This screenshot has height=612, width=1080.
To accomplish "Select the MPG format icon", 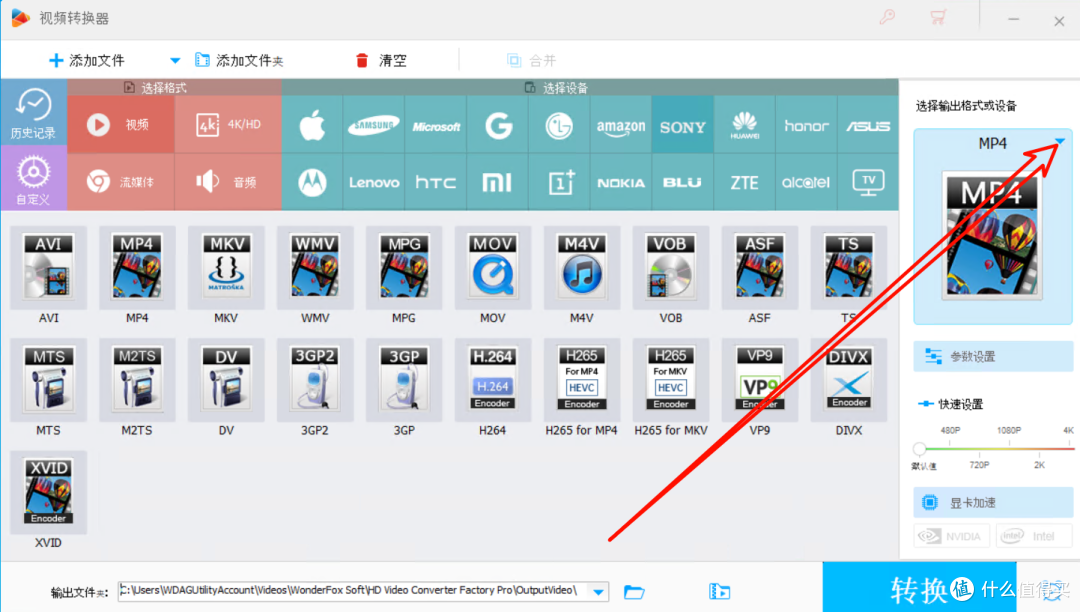I will point(404,268).
